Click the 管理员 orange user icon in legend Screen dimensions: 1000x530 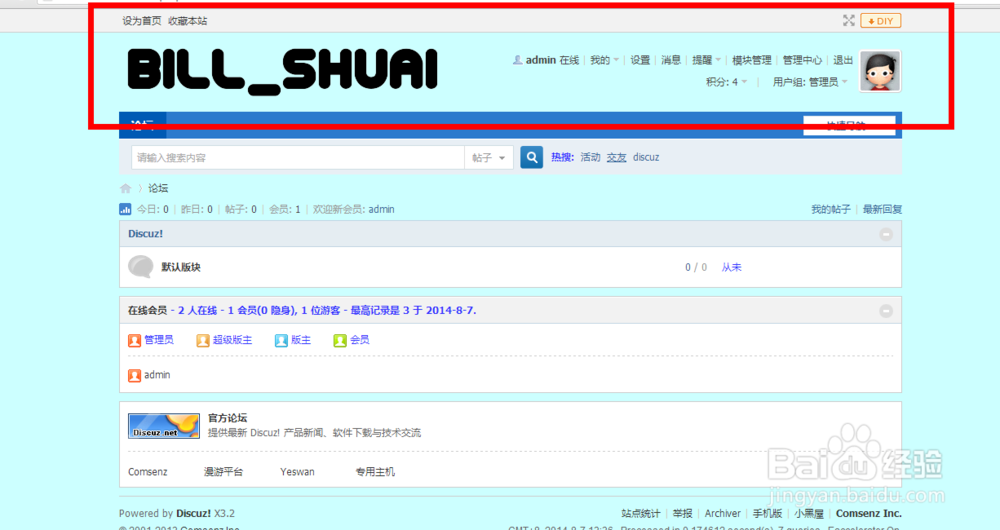[x=134, y=340]
